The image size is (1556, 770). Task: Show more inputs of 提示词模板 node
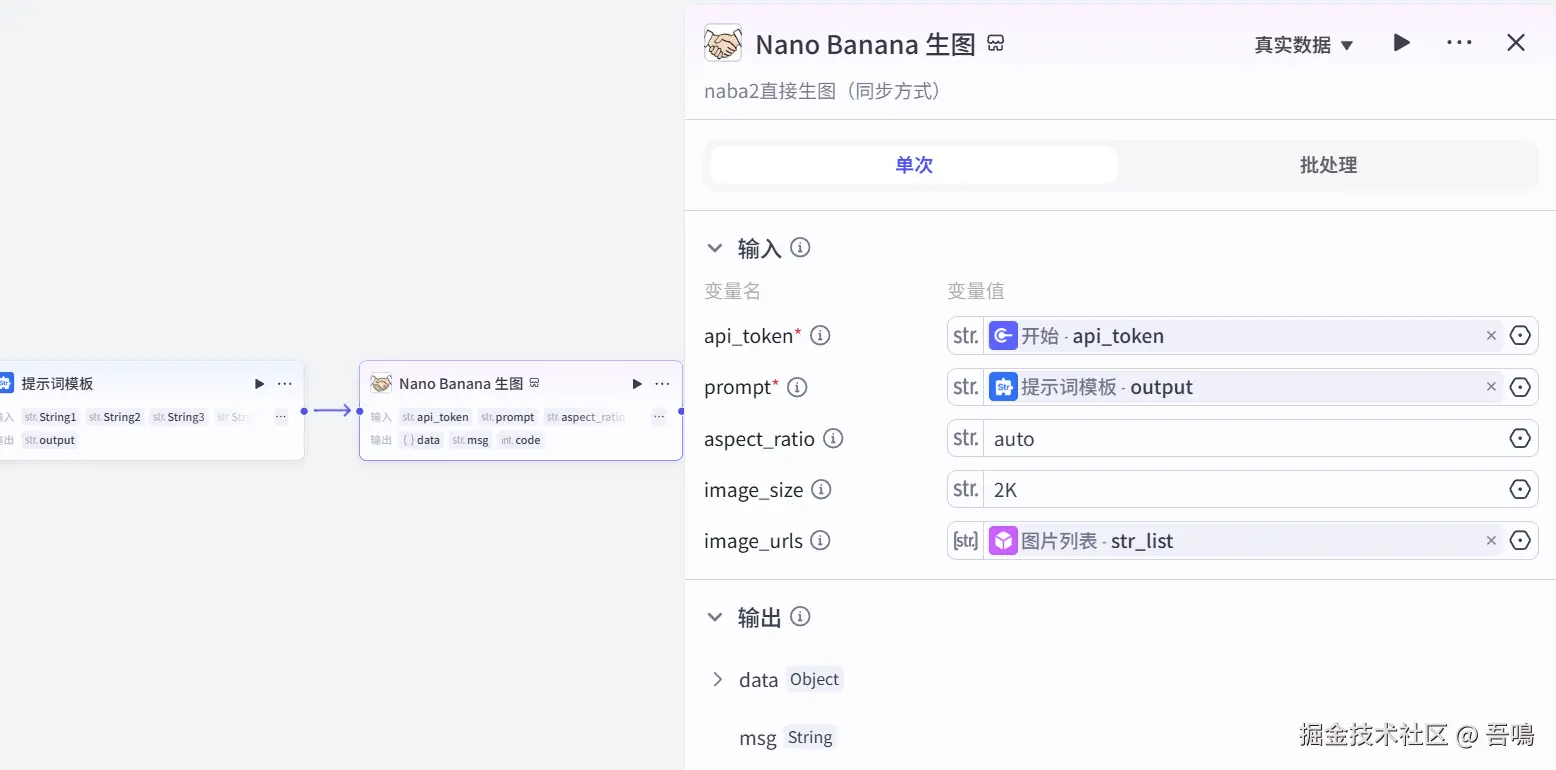click(281, 417)
